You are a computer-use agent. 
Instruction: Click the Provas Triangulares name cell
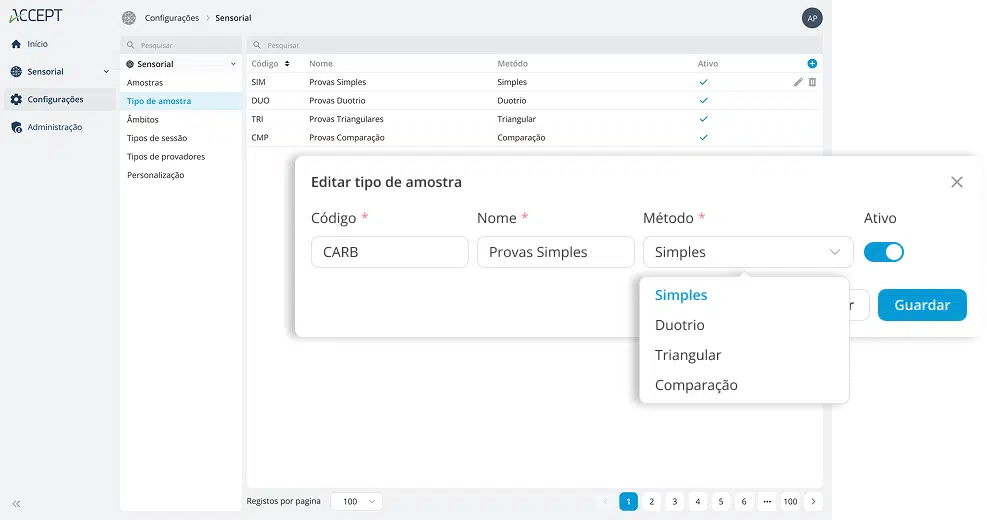346,119
